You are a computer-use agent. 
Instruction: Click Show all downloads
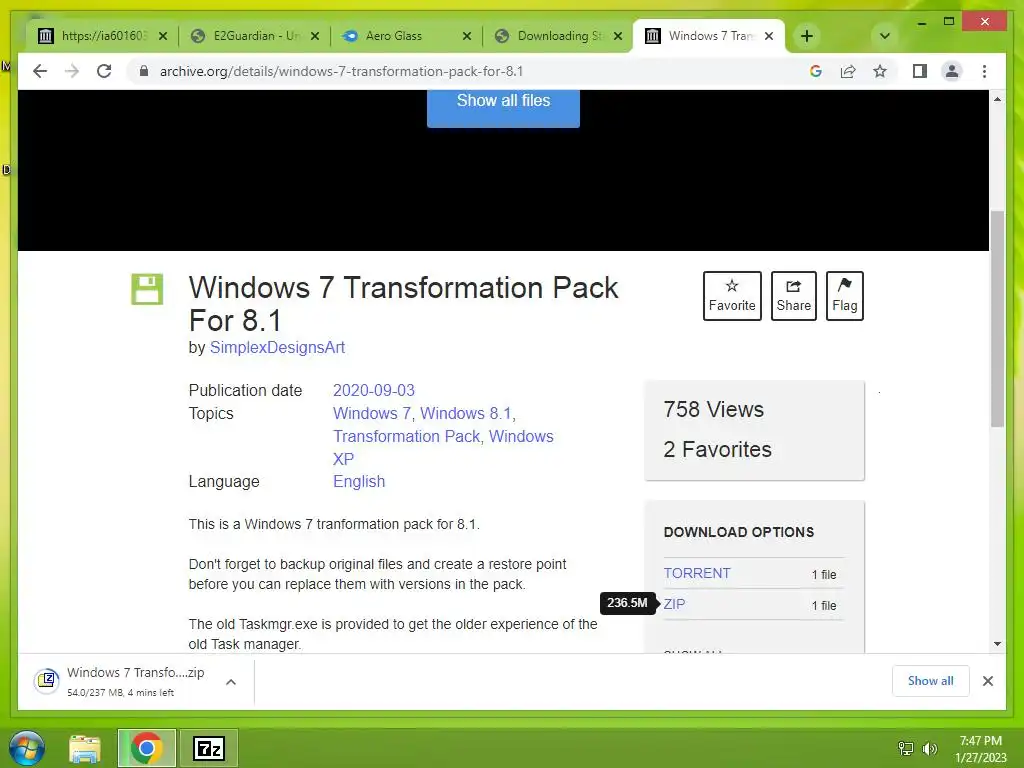click(930, 681)
